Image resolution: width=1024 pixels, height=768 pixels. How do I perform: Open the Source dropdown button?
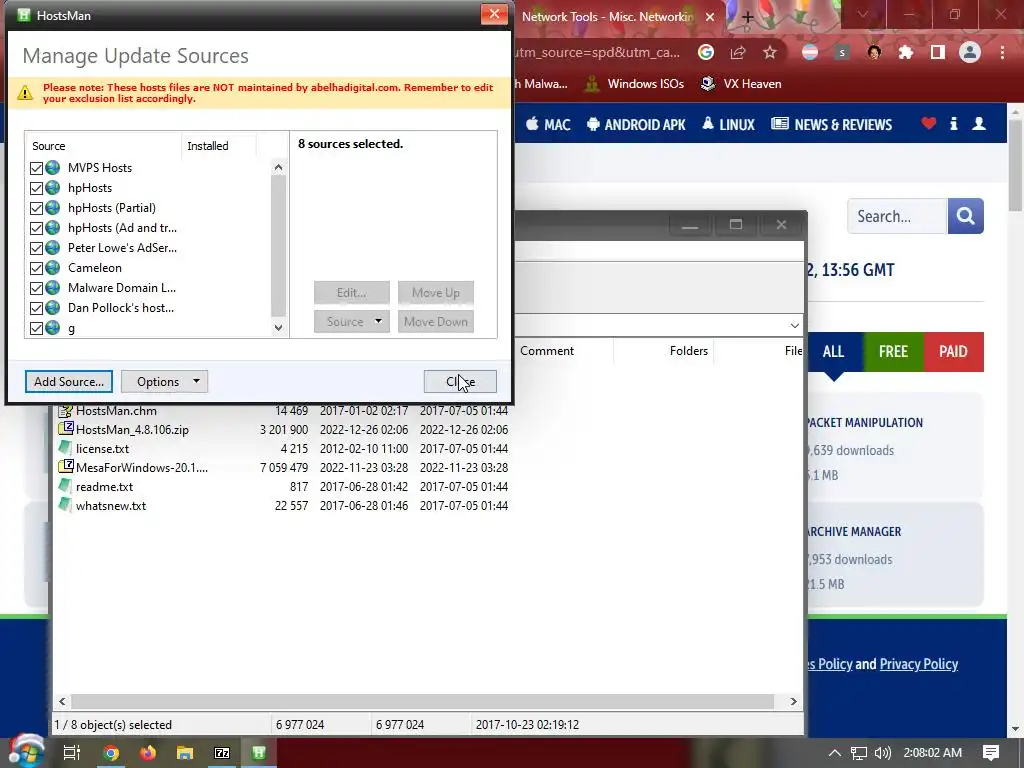pyautogui.click(x=351, y=321)
